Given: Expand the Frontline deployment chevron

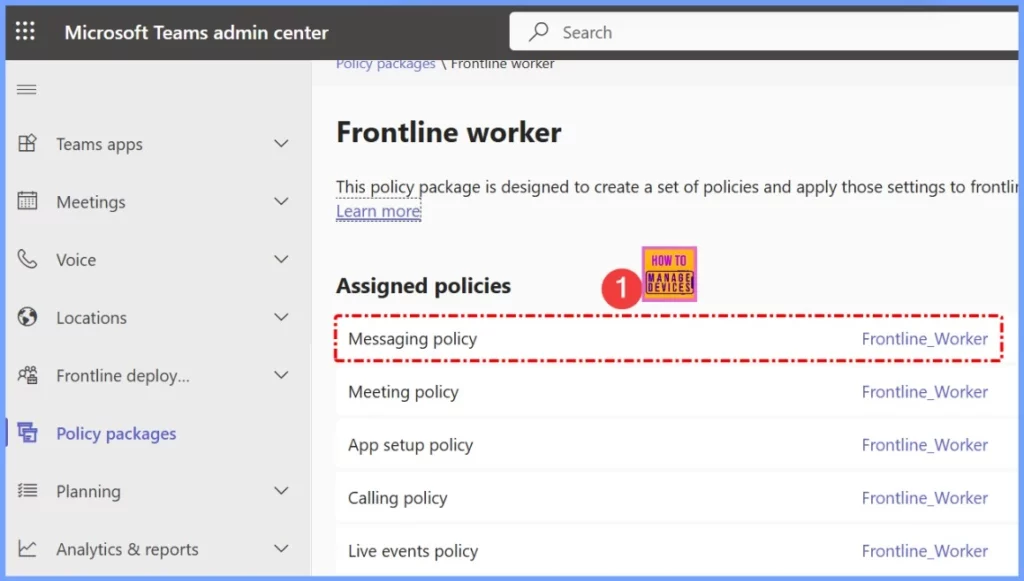Looking at the screenshot, I should pyautogui.click(x=281, y=375).
